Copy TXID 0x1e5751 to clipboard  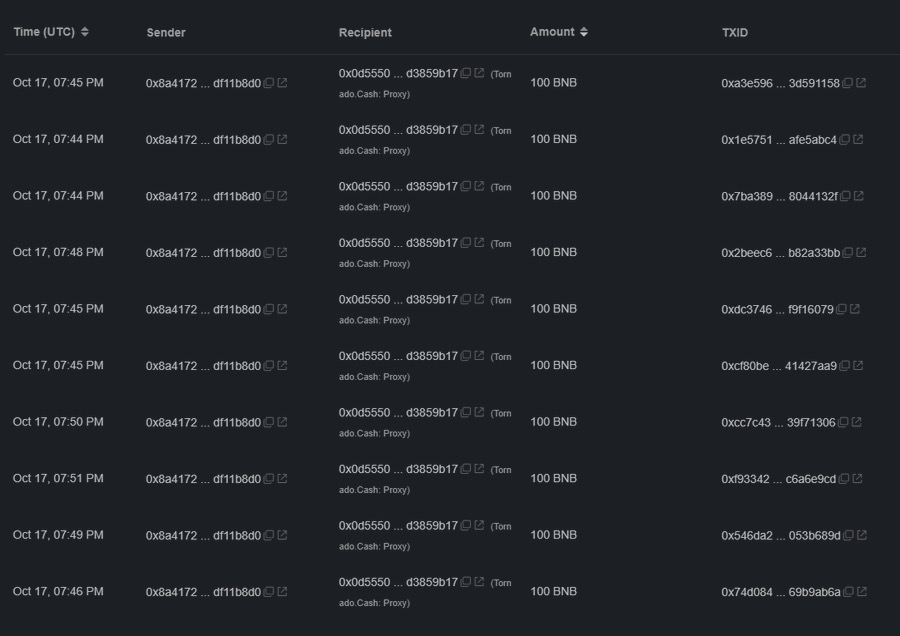(845, 140)
